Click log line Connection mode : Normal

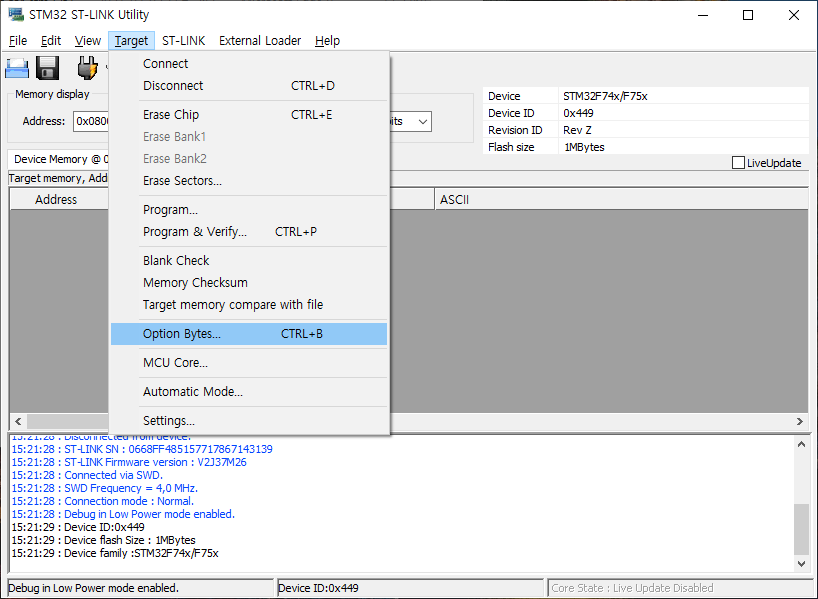(103, 501)
